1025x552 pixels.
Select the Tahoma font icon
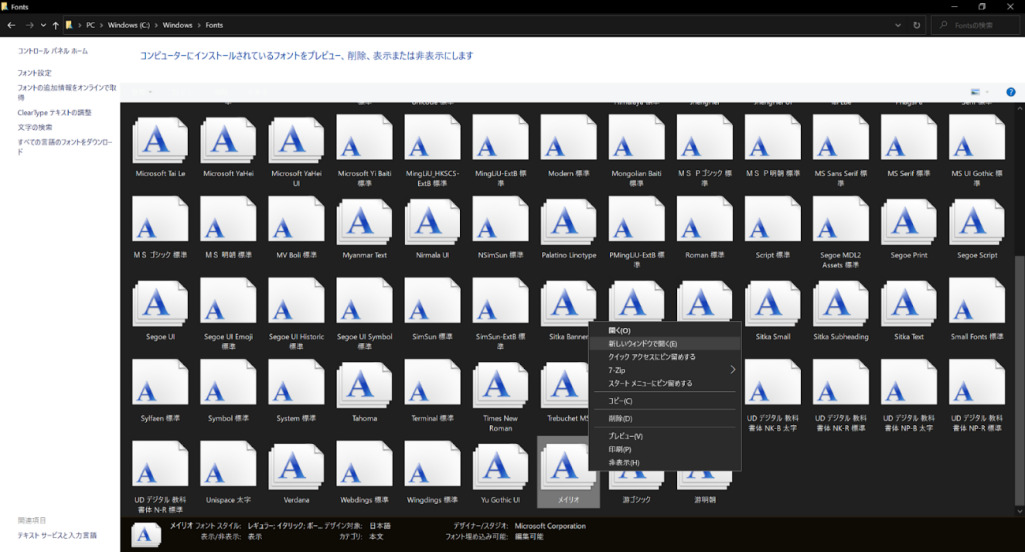pyautogui.click(x=364, y=385)
